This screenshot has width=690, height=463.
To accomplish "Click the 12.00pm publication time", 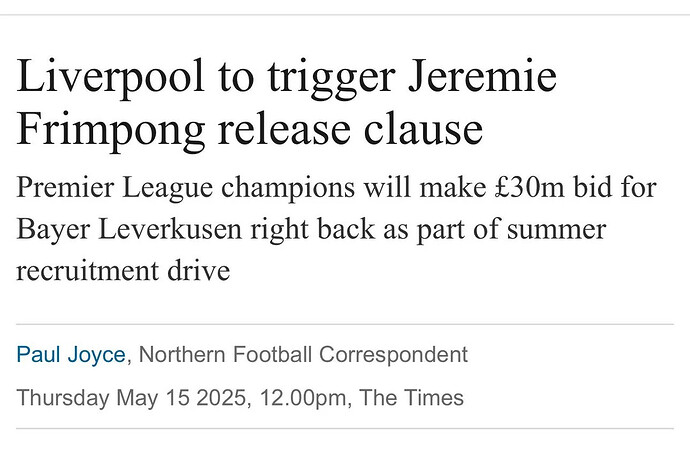I will click(x=303, y=398).
